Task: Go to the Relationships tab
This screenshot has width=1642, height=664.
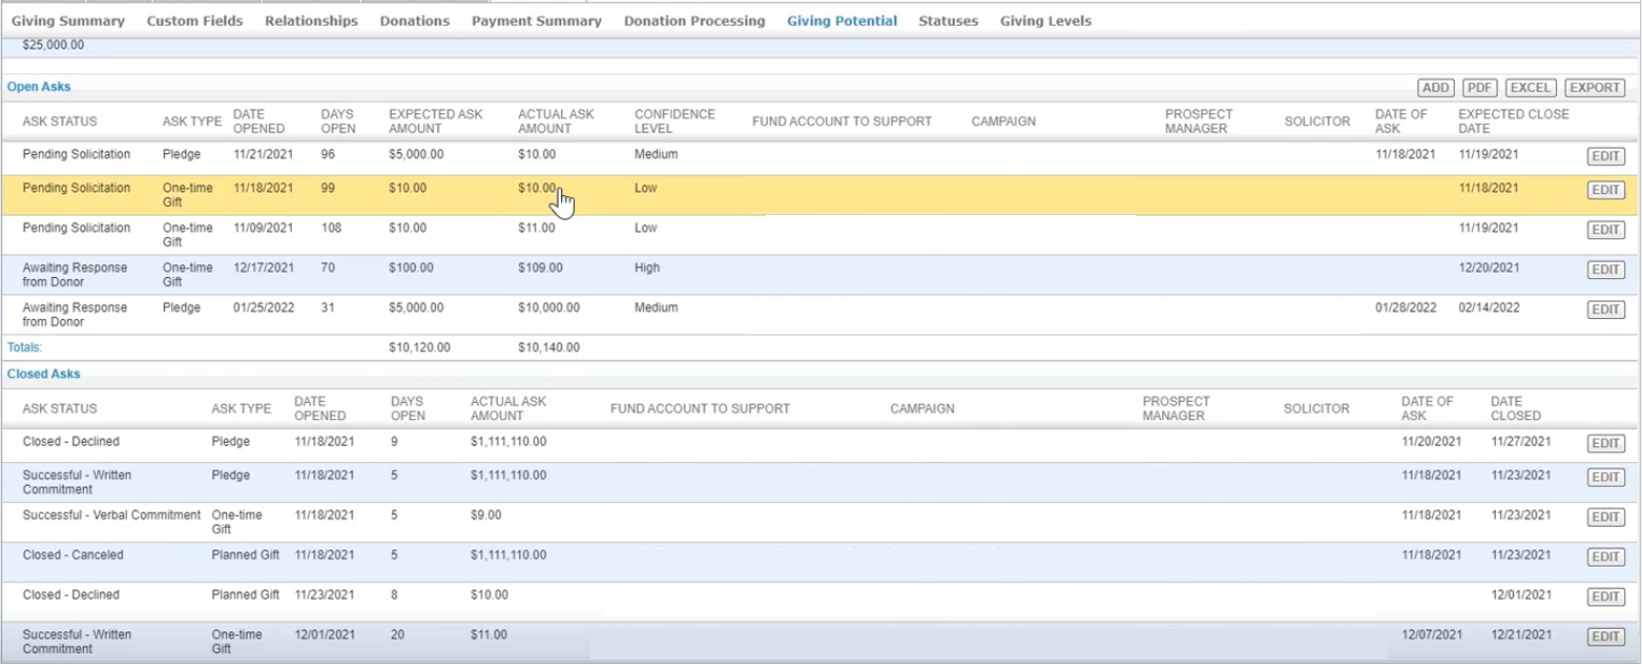Action: [311, 21]
